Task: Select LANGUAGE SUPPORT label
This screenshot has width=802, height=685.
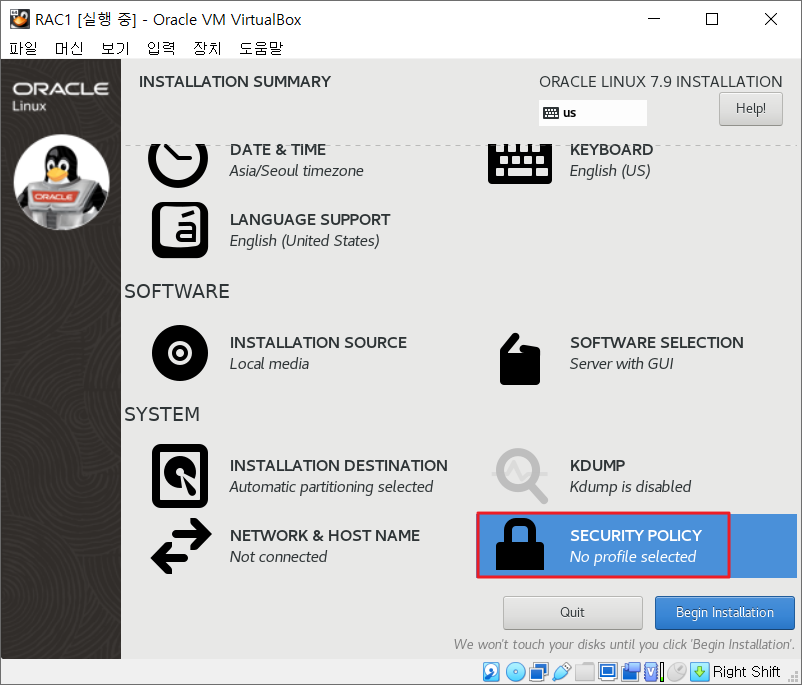Action: coord(310,220)
